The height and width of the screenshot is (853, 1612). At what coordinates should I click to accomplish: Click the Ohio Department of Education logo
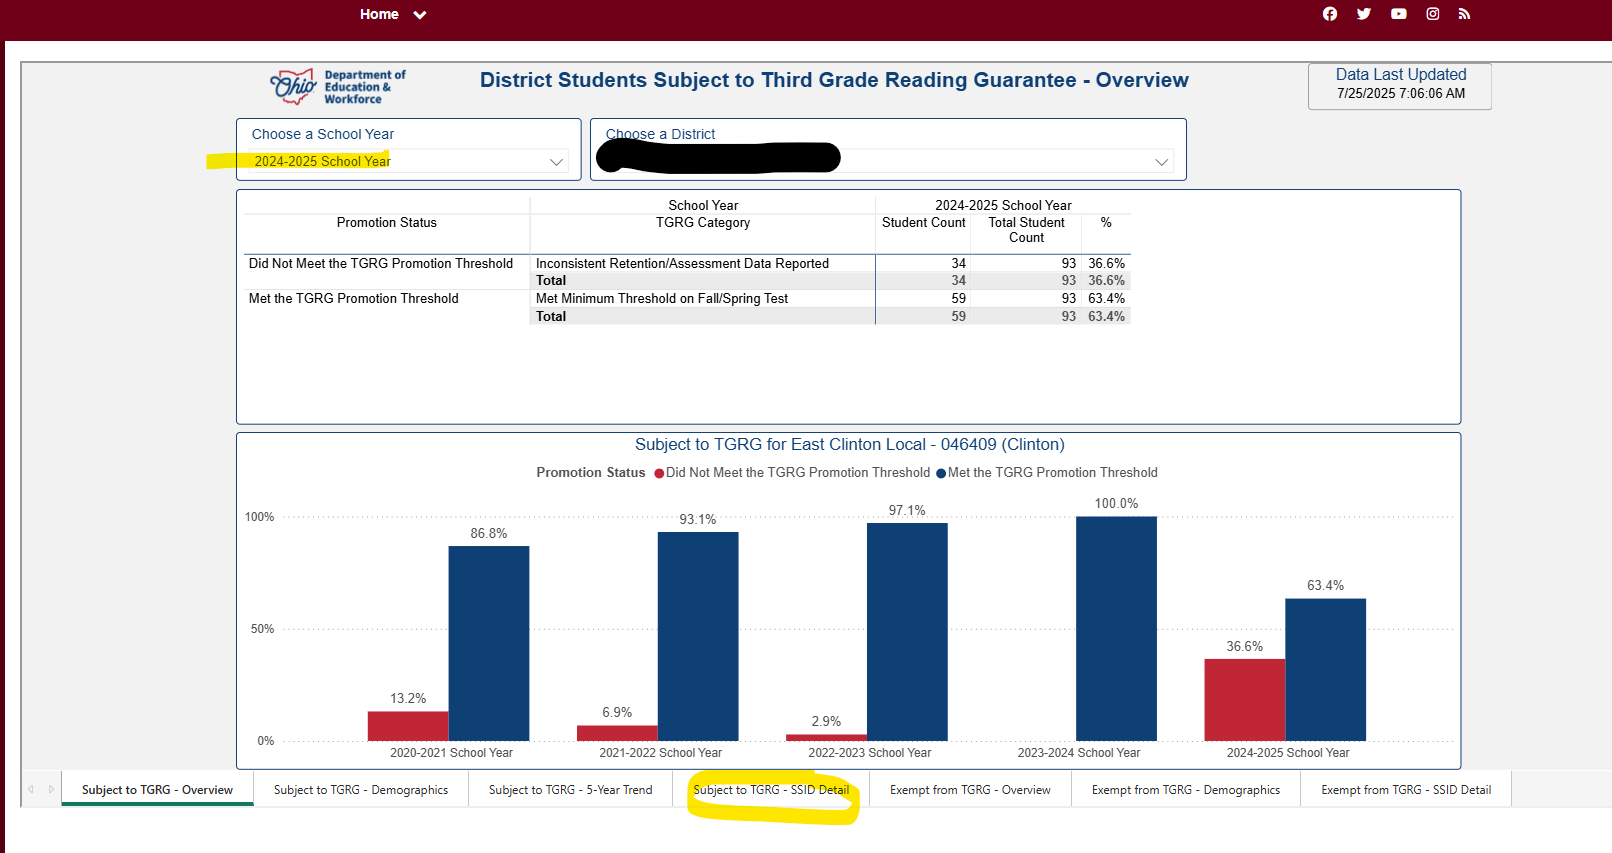(338, 87)
